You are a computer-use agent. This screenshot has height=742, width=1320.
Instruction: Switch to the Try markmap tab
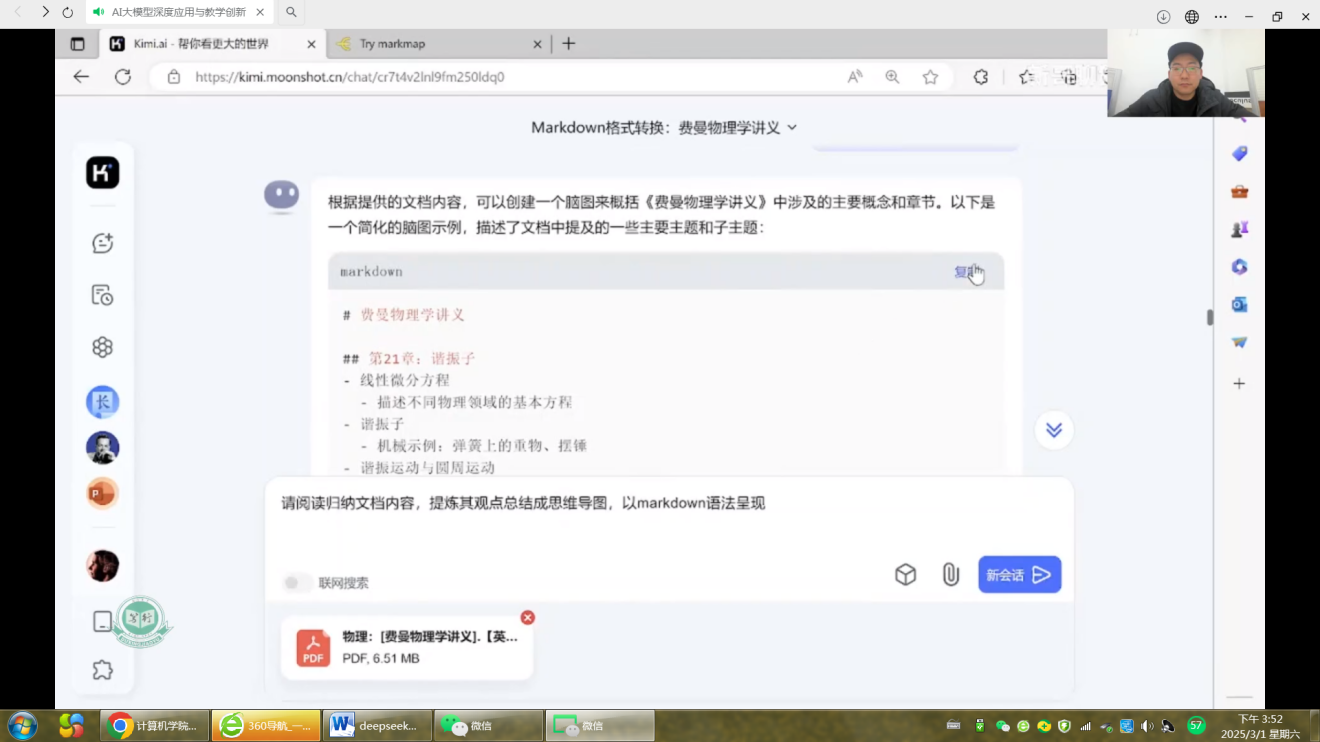click(x=440, y=44)
